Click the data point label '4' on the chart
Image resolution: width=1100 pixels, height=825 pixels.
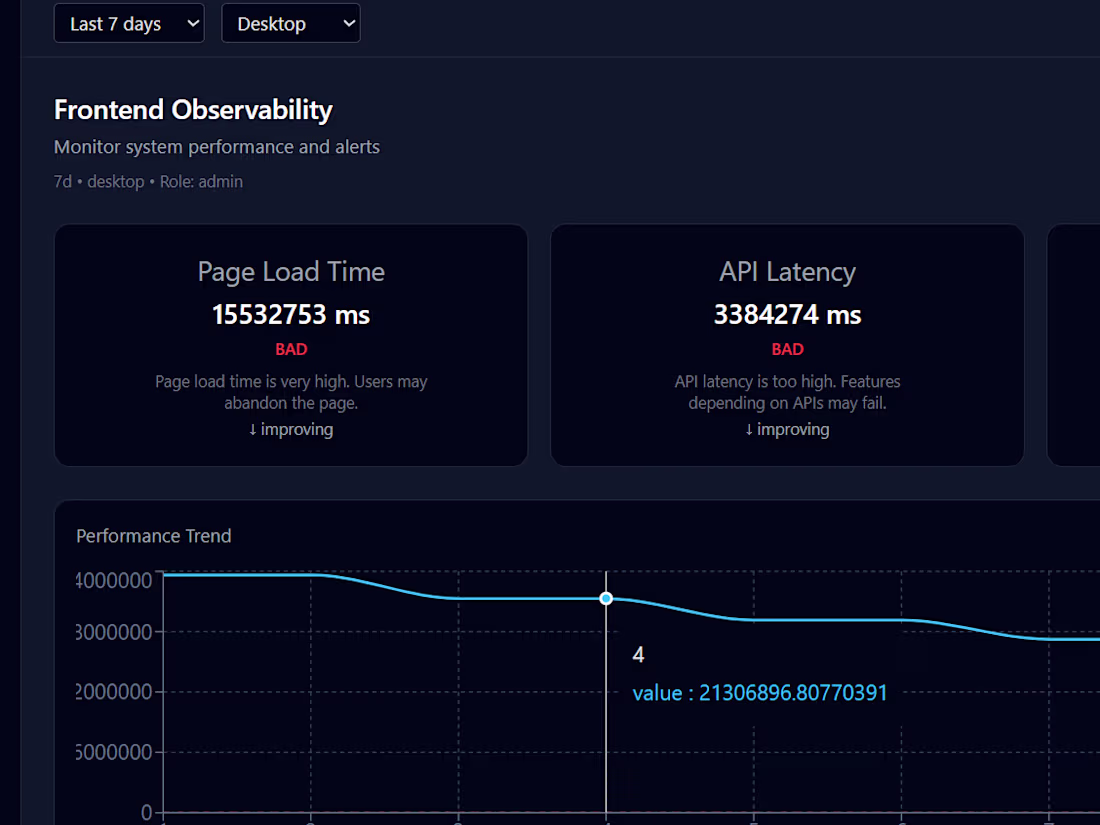tap(638, 655)
